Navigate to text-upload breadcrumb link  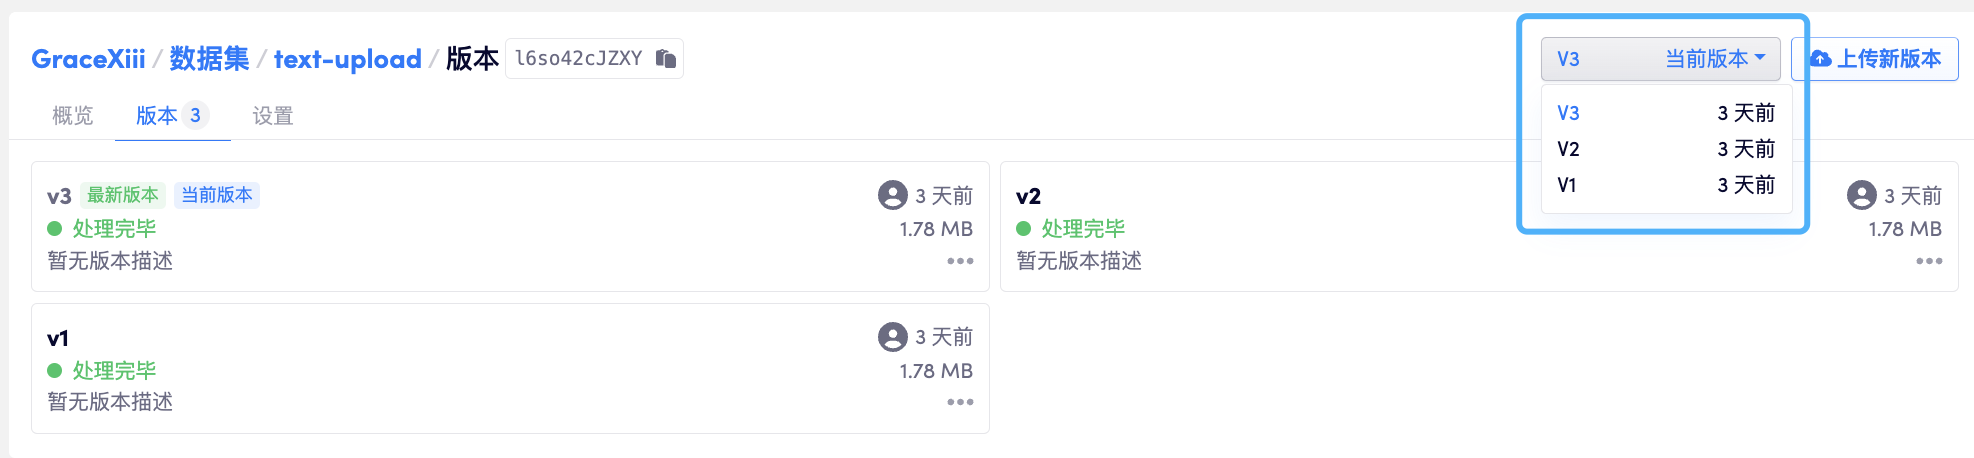pyautogui.click(x=347, y=59)
